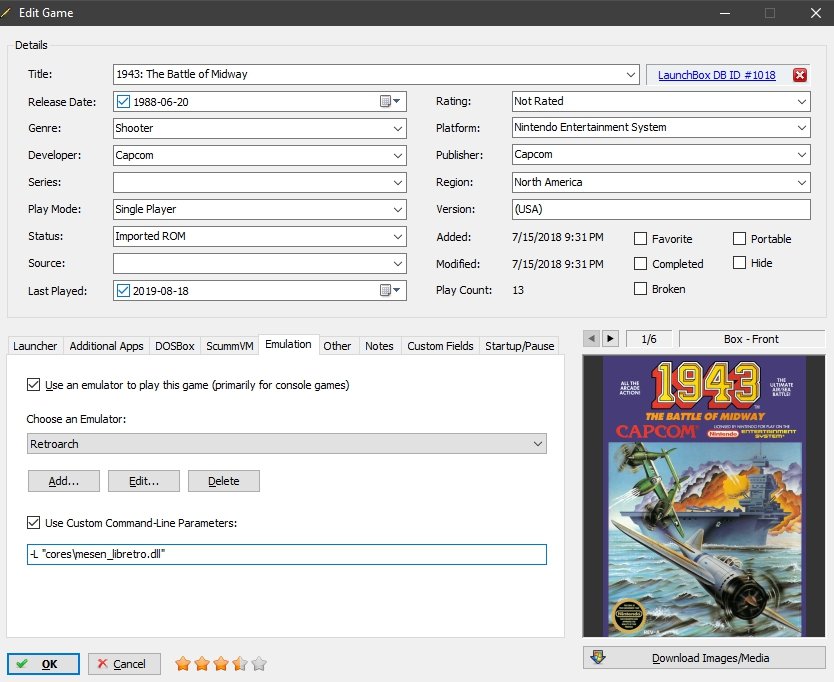Disable 'Use an emulator to play this game'
The image size is (834, 682).
[34, 385]
